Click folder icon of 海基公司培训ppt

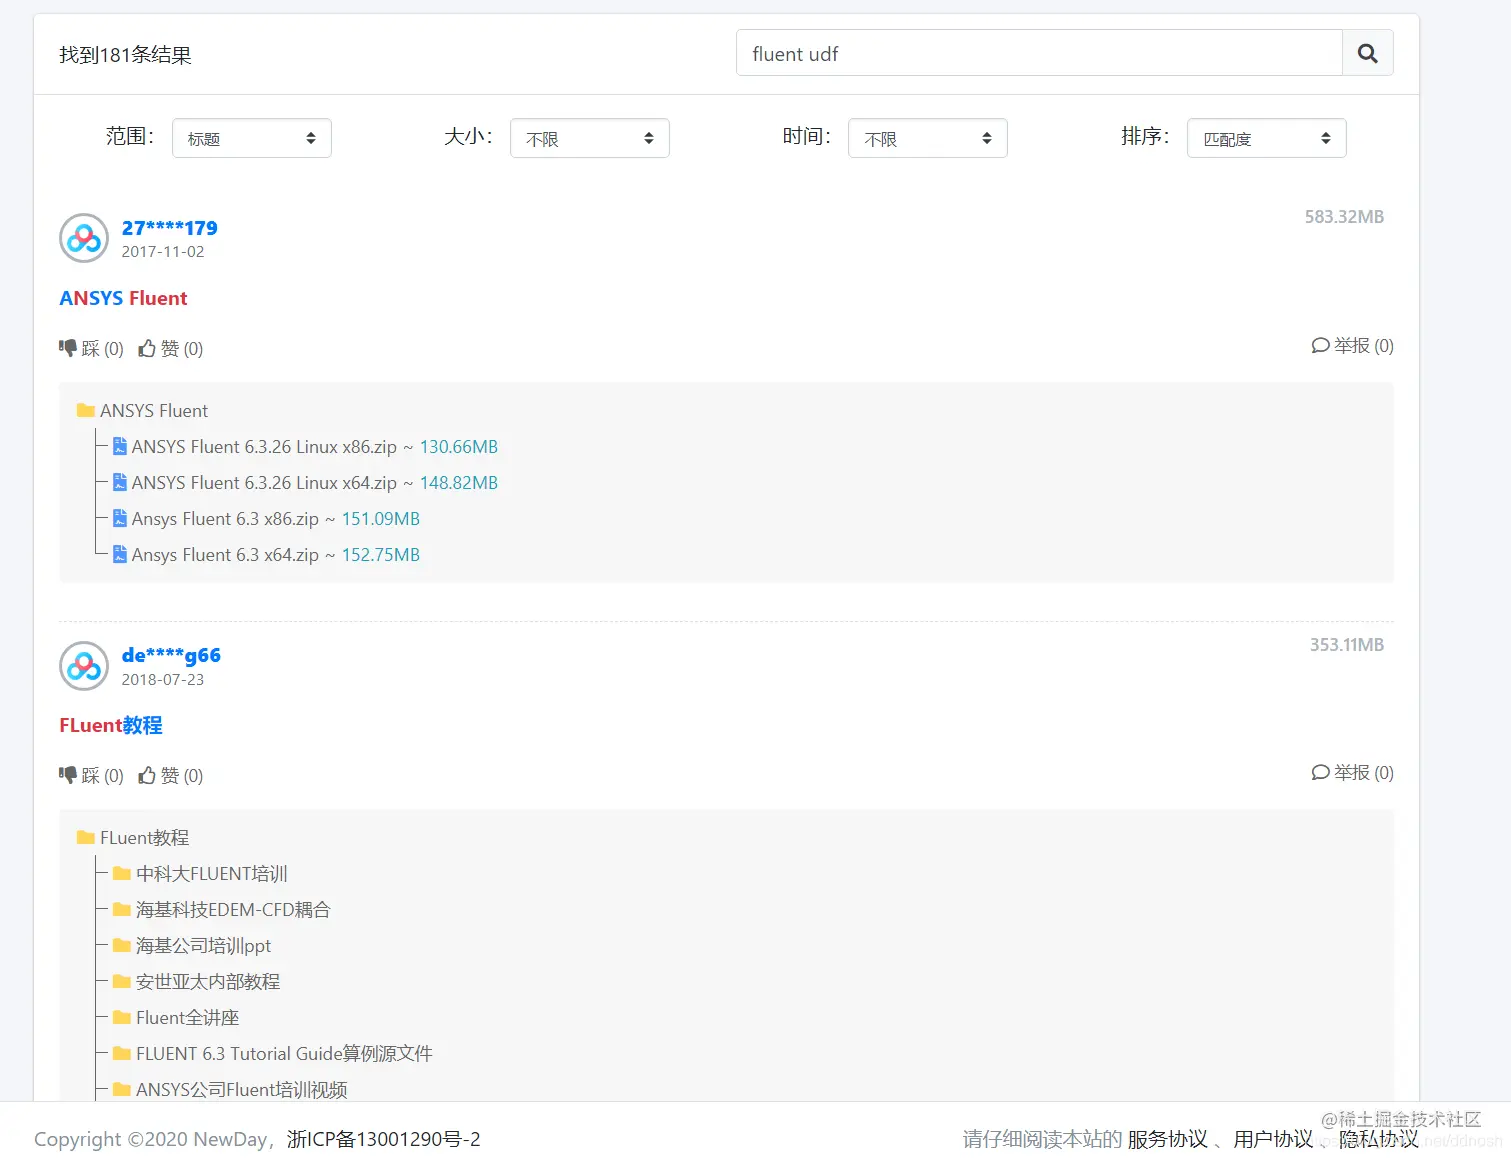click(x=122, y=945)
